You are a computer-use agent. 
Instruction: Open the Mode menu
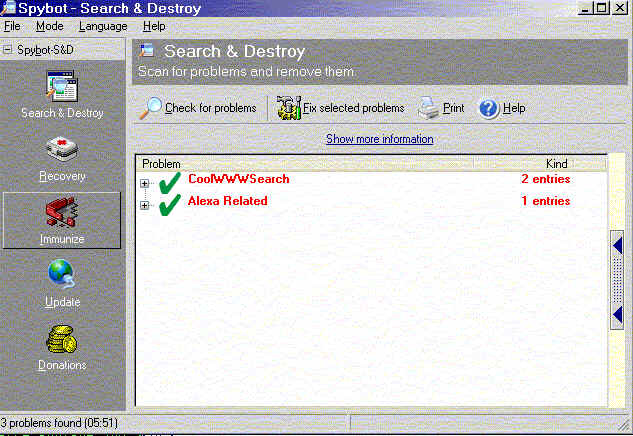(50, 26)
